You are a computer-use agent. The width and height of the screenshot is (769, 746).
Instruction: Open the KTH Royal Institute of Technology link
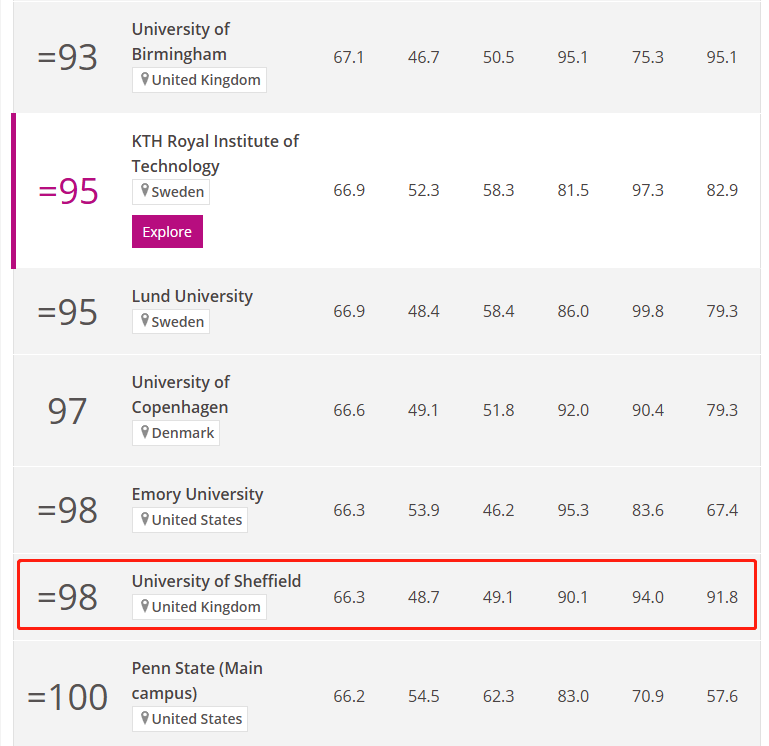pyautogui.click(x=215, y=154)
